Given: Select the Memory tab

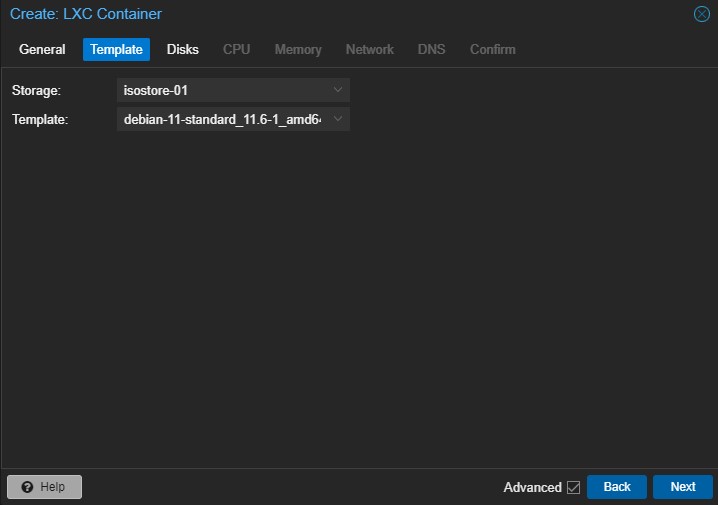Looking at the screenshot, I should tap(298, 49).
